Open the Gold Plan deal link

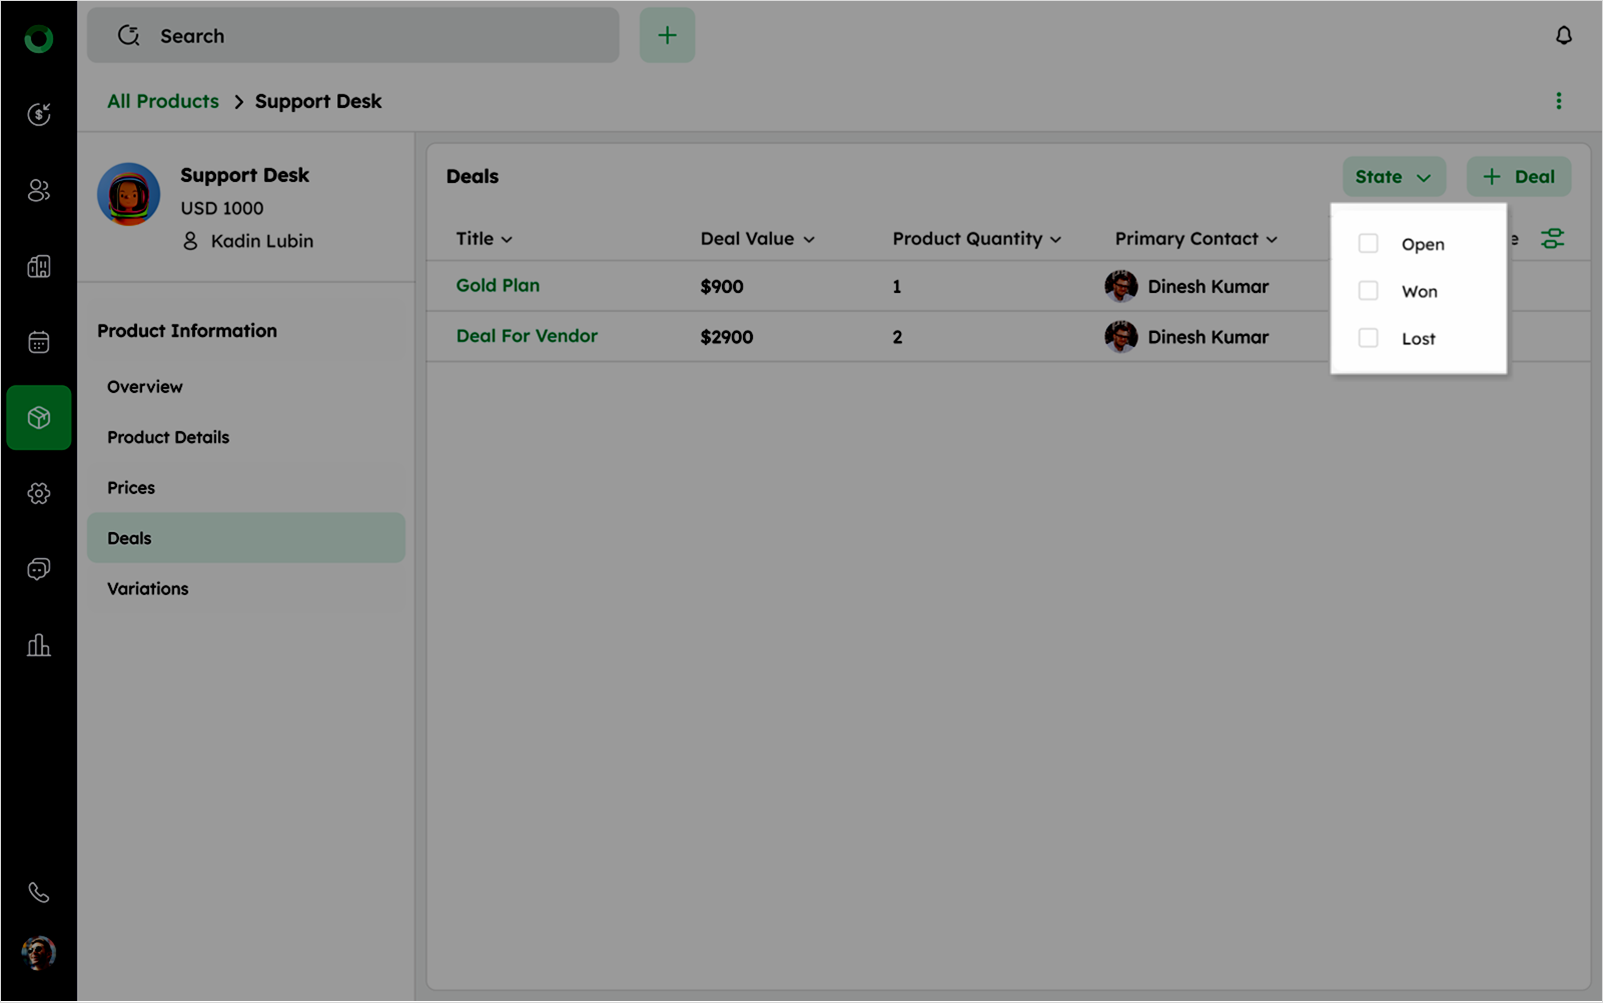coord(498,285)
